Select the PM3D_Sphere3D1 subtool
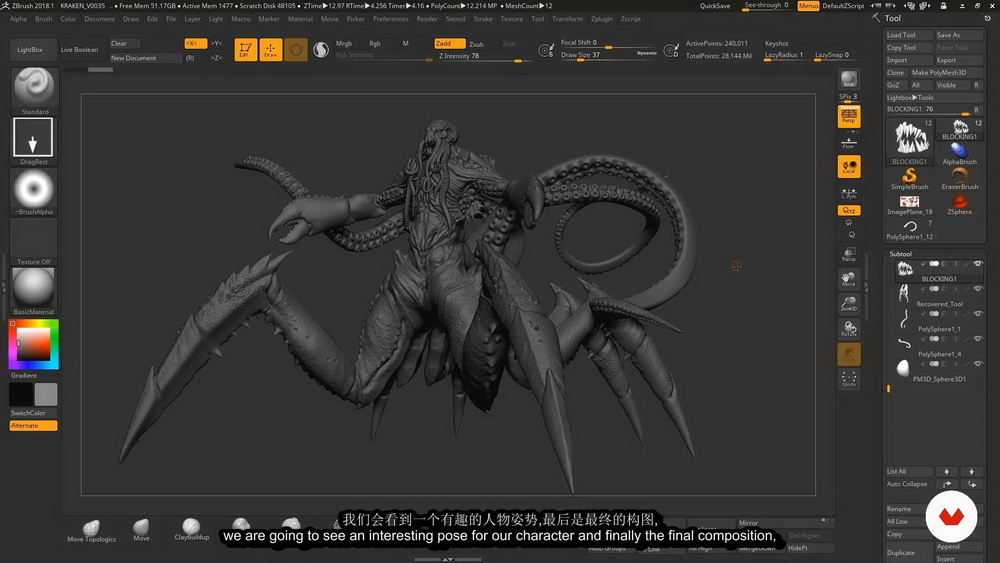The width and height of the screenshot is (1000, 563). click(x=938, y=370)
